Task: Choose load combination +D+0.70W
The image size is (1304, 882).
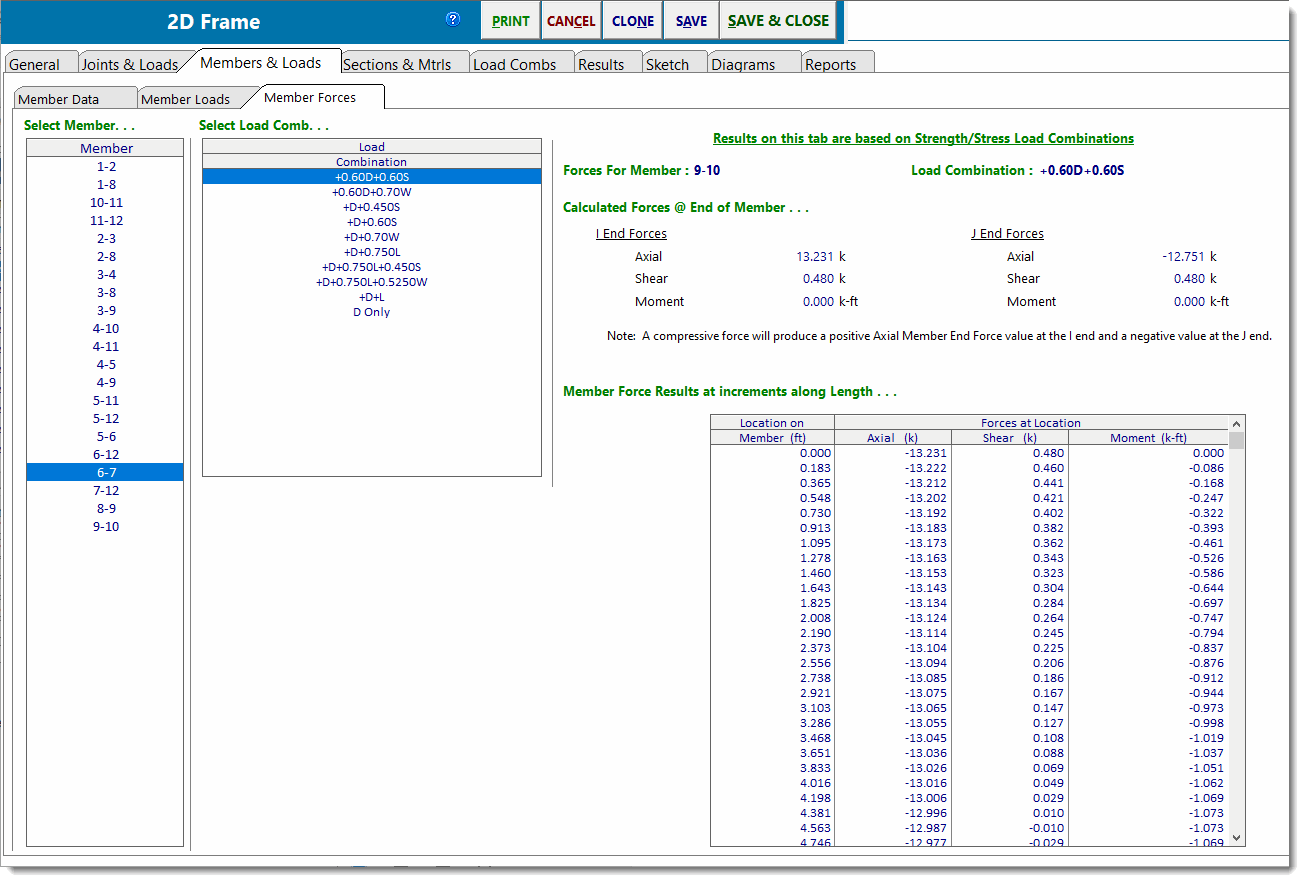Action: coord(371,237)
